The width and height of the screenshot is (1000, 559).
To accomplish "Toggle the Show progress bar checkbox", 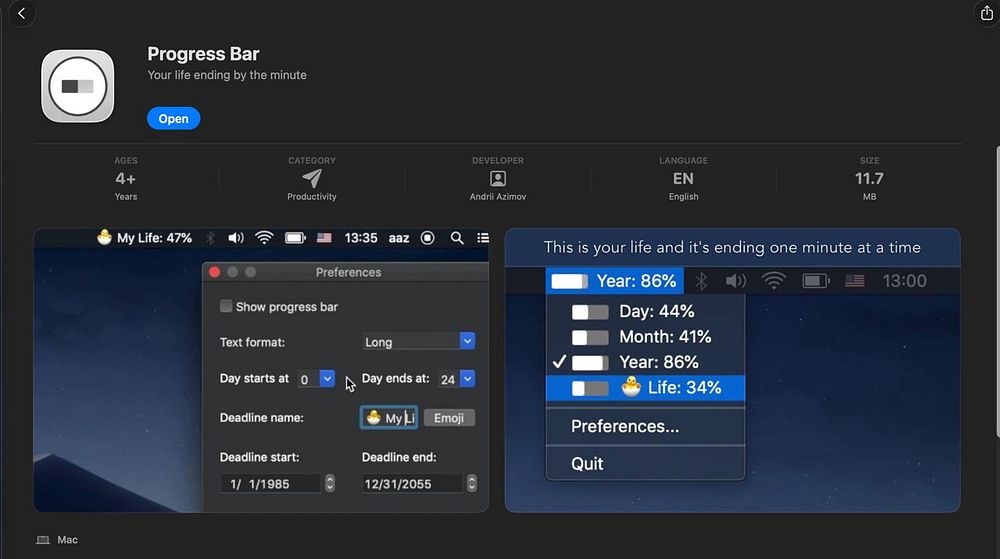I will 226,306.
